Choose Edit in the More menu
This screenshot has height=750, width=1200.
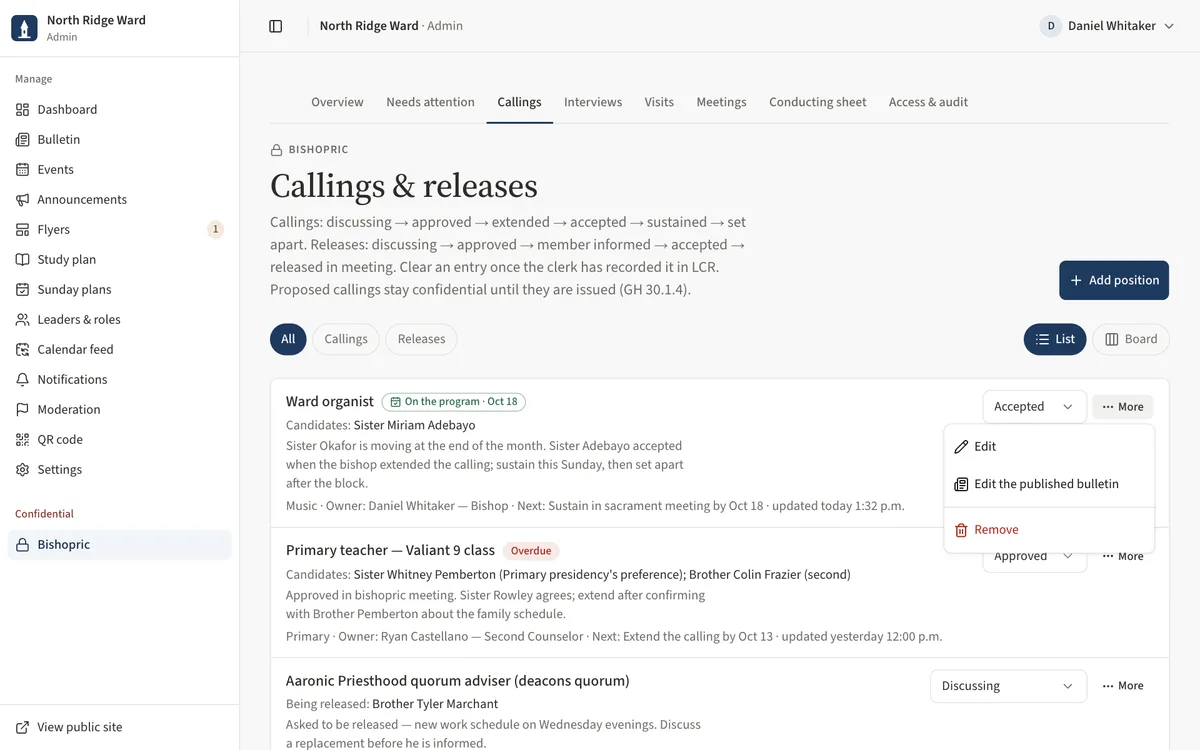1049,447
